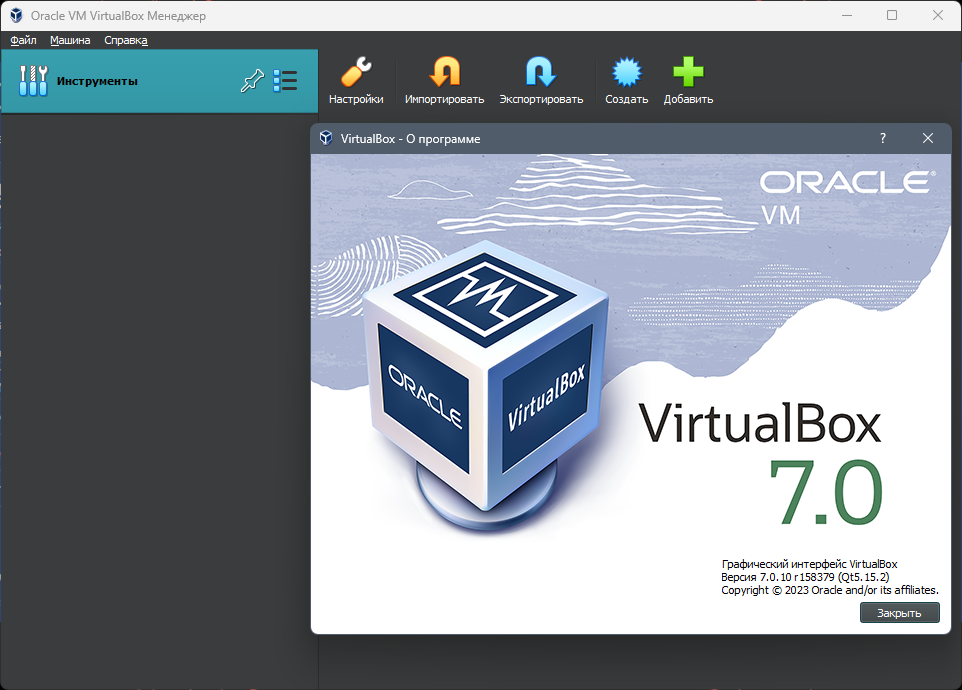Open the Справка menu
Screen dimensions: 962x690
(x=126, y=40)
